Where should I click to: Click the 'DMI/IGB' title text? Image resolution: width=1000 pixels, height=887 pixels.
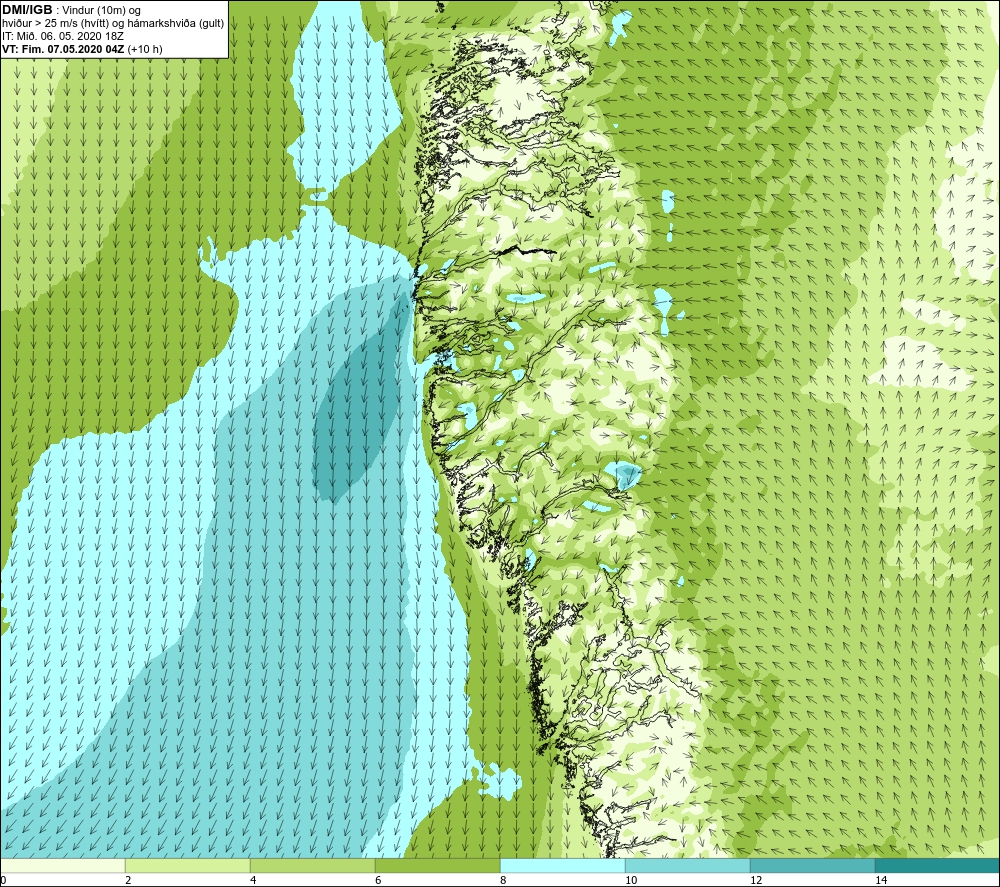point(27,10)
